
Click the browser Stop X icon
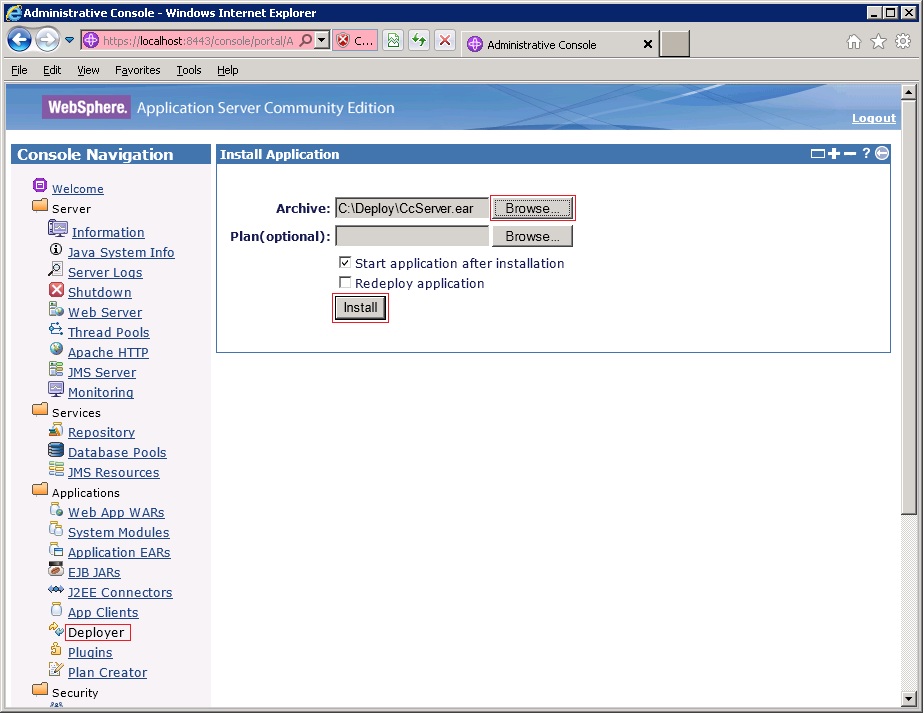tap(445, 41)
